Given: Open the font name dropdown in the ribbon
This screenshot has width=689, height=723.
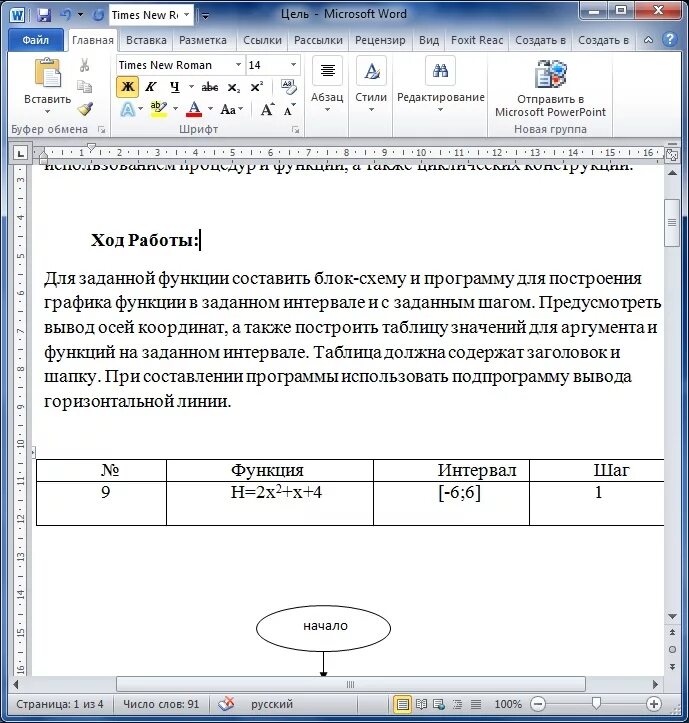Looking at the screenshot, I should [x=238, y=65].
